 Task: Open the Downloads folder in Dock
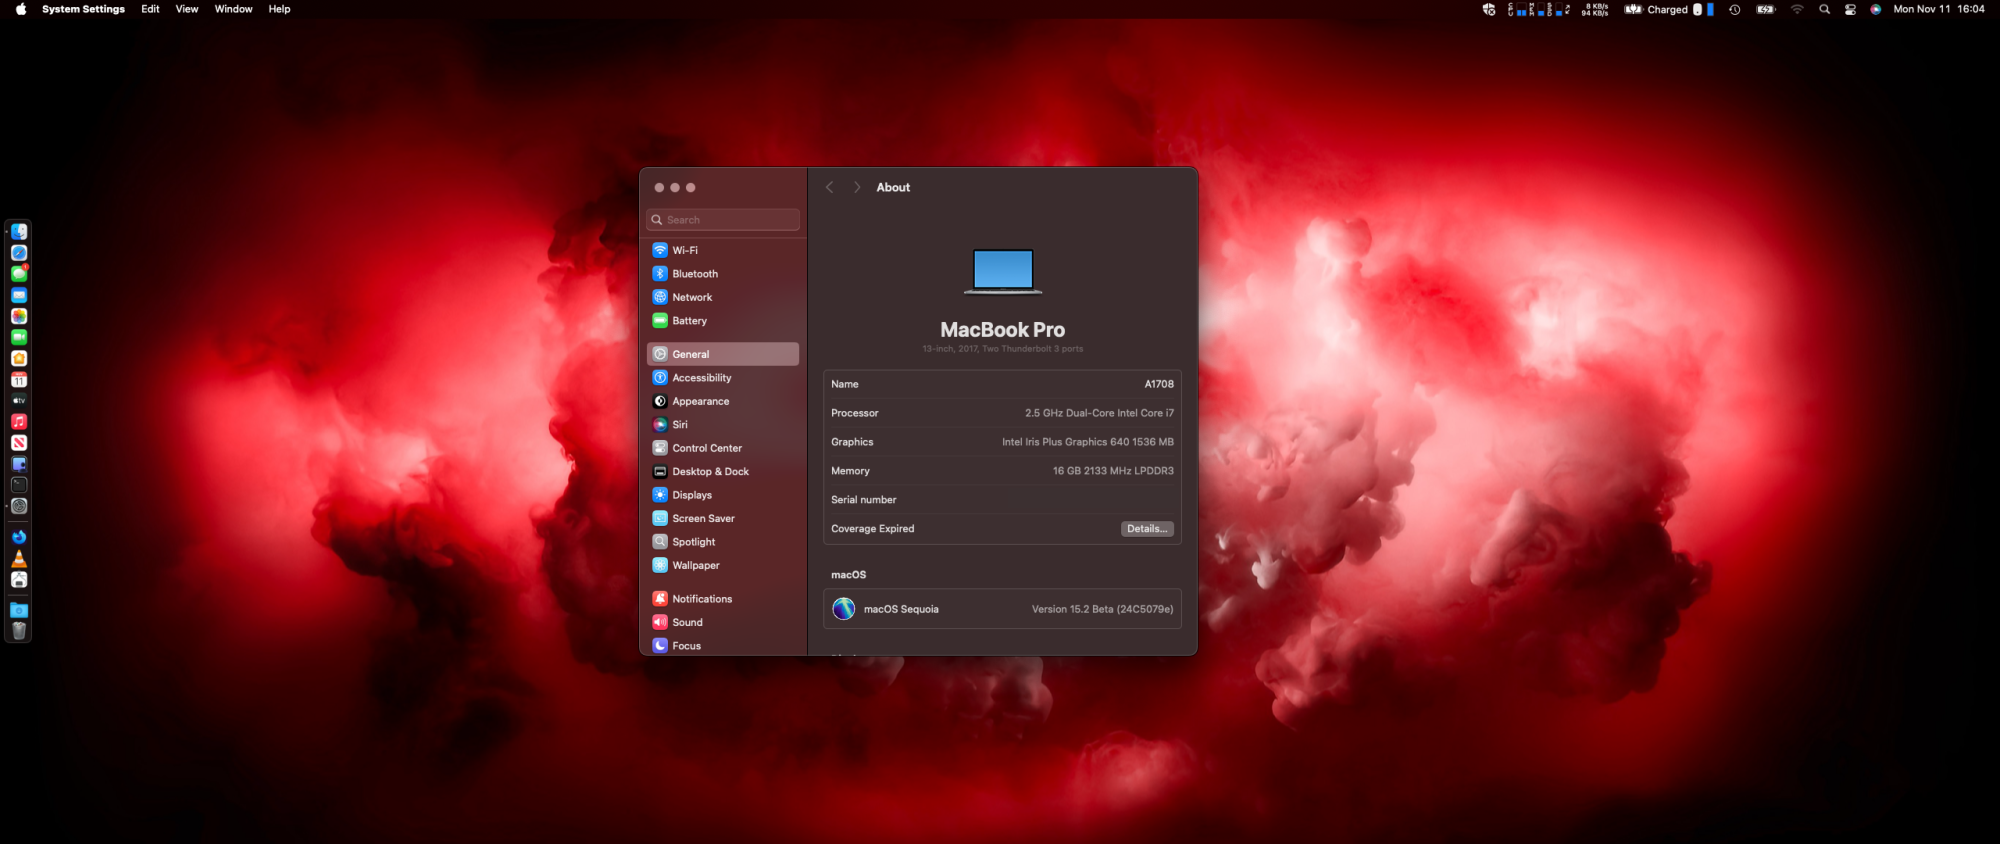pyautogui.click(x=19, y=610)
